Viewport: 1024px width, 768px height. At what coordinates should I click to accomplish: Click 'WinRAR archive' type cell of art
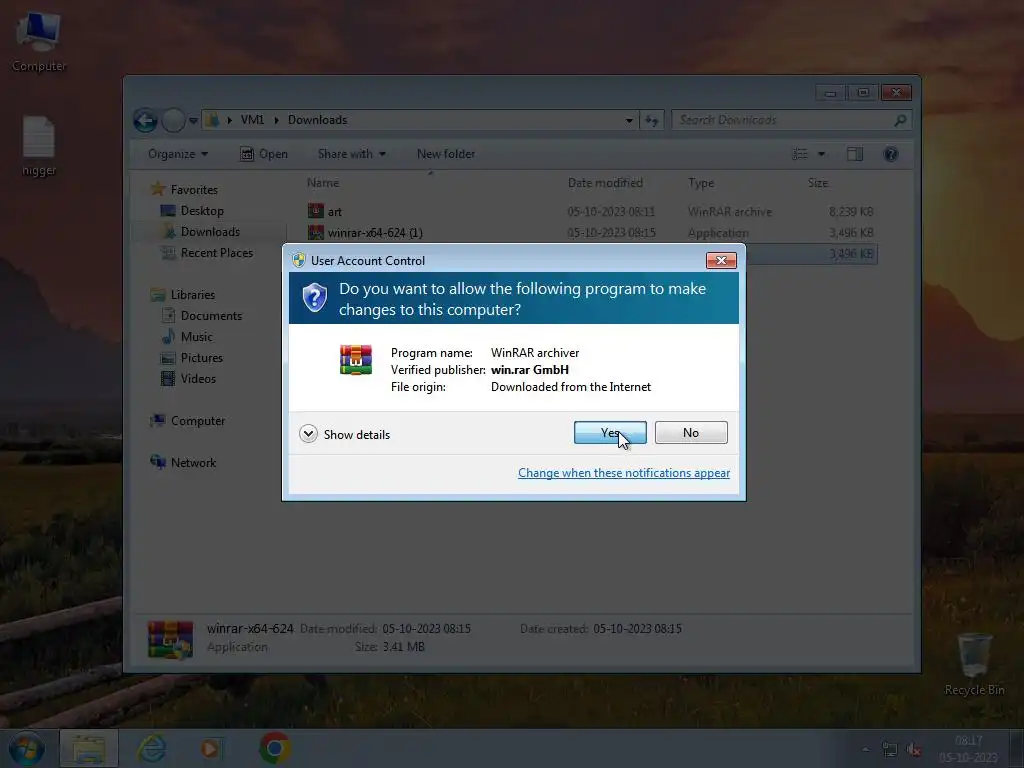pyautogui.click(x=729, y=212)
